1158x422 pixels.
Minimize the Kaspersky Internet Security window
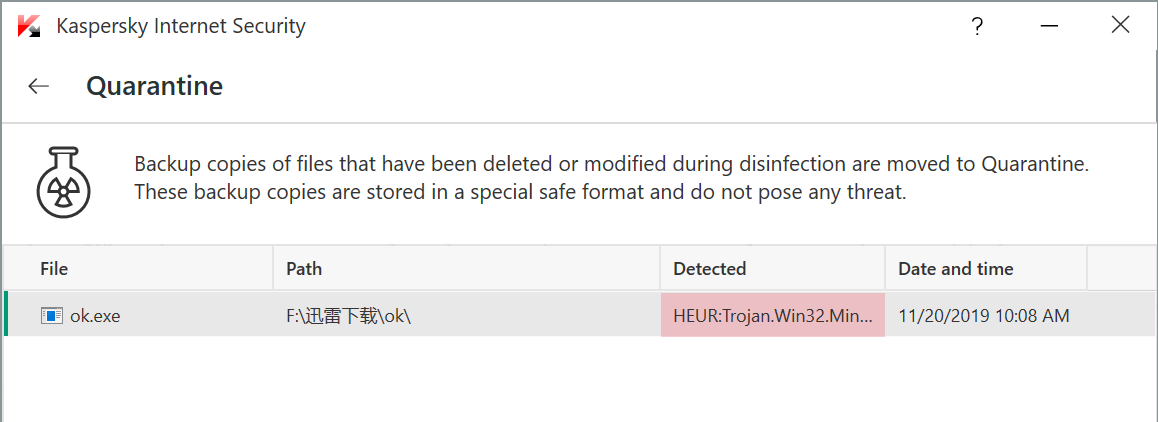pos(1050,27)
